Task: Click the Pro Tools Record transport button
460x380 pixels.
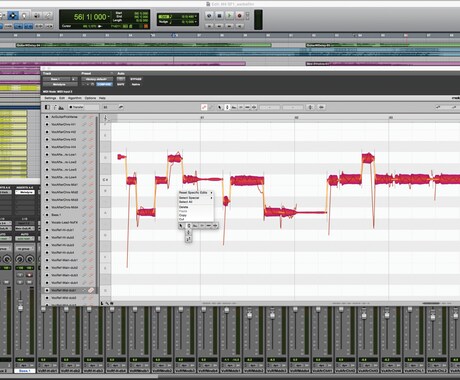Action: point(239,16)
